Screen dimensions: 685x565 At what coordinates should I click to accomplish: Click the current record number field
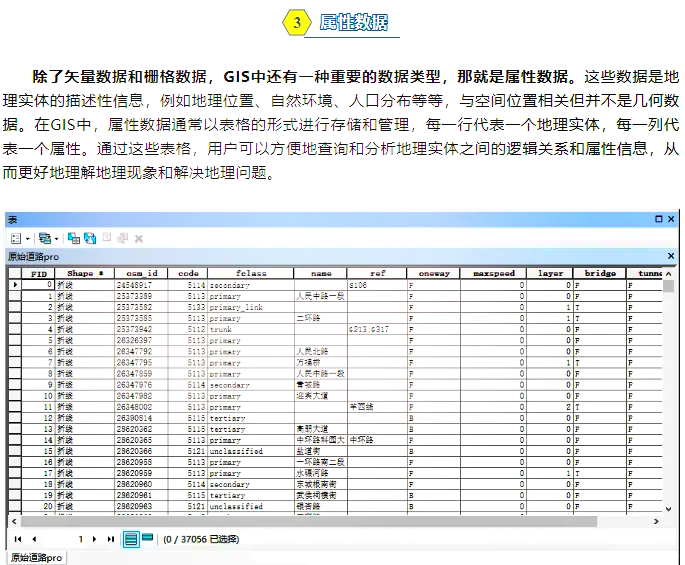click(x=63, y=539)
